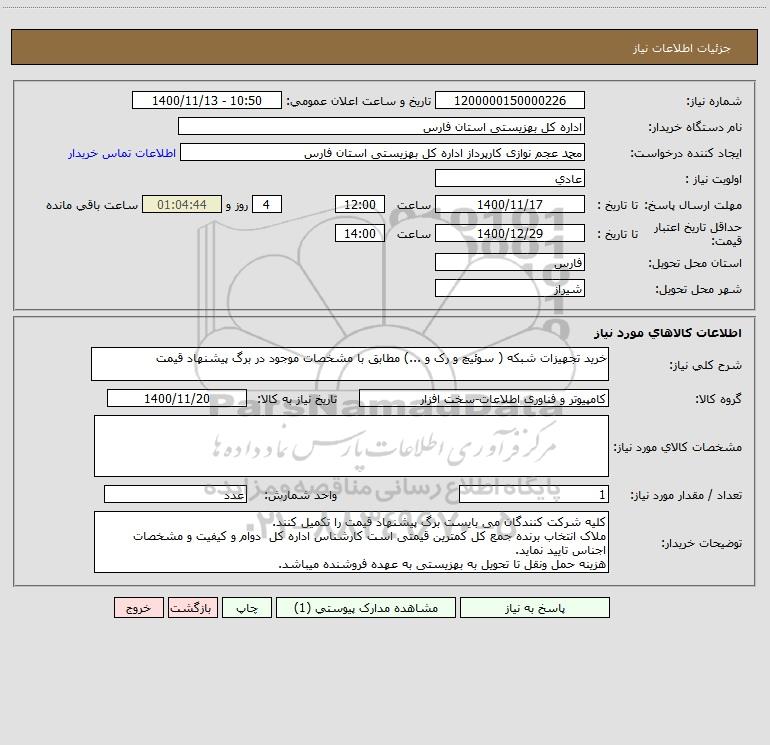Click the remaining days field showing 4
770x745 pixels.
267,204
